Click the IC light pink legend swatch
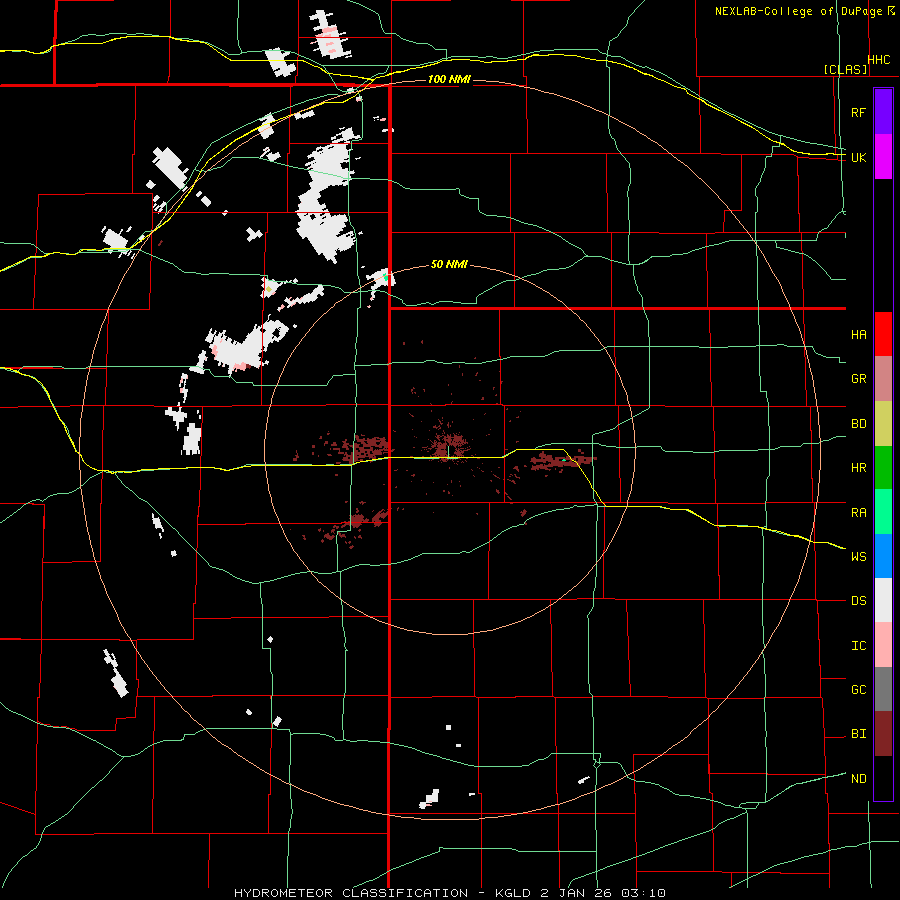Screen dimensions: 900x900 click(883, 645)
